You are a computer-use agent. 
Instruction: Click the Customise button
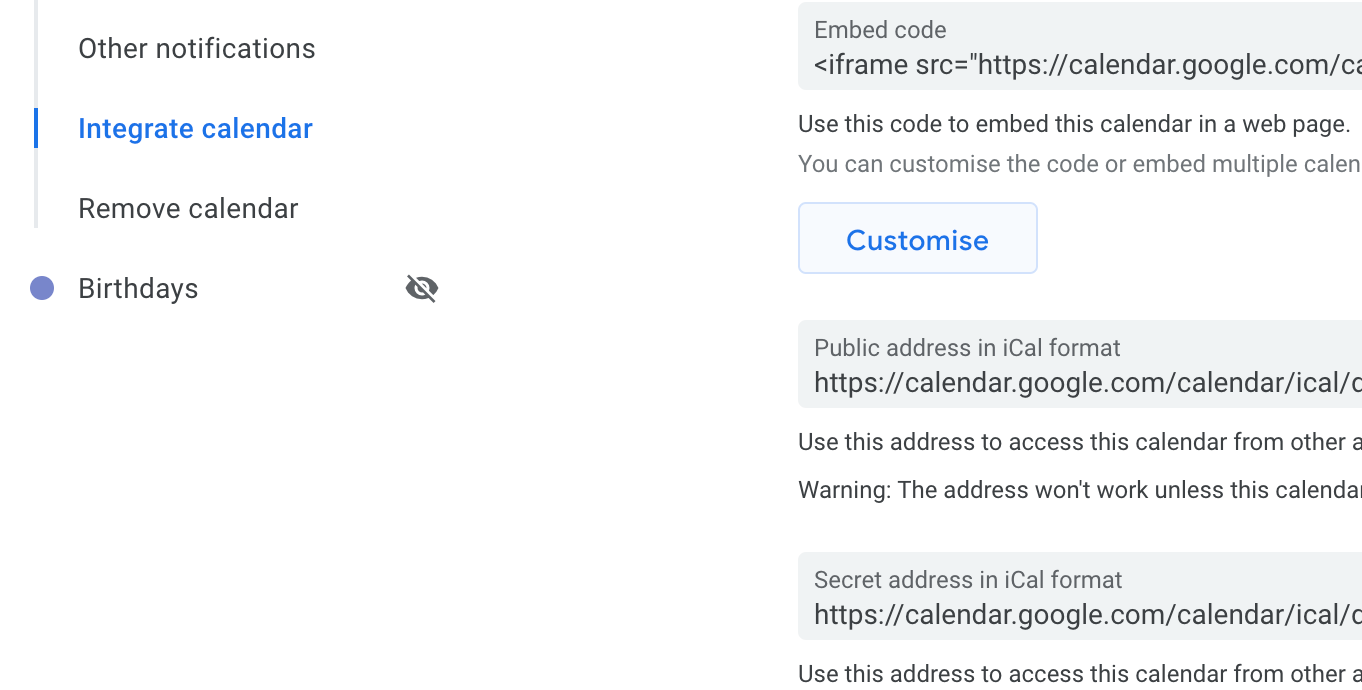pos(917,238)
